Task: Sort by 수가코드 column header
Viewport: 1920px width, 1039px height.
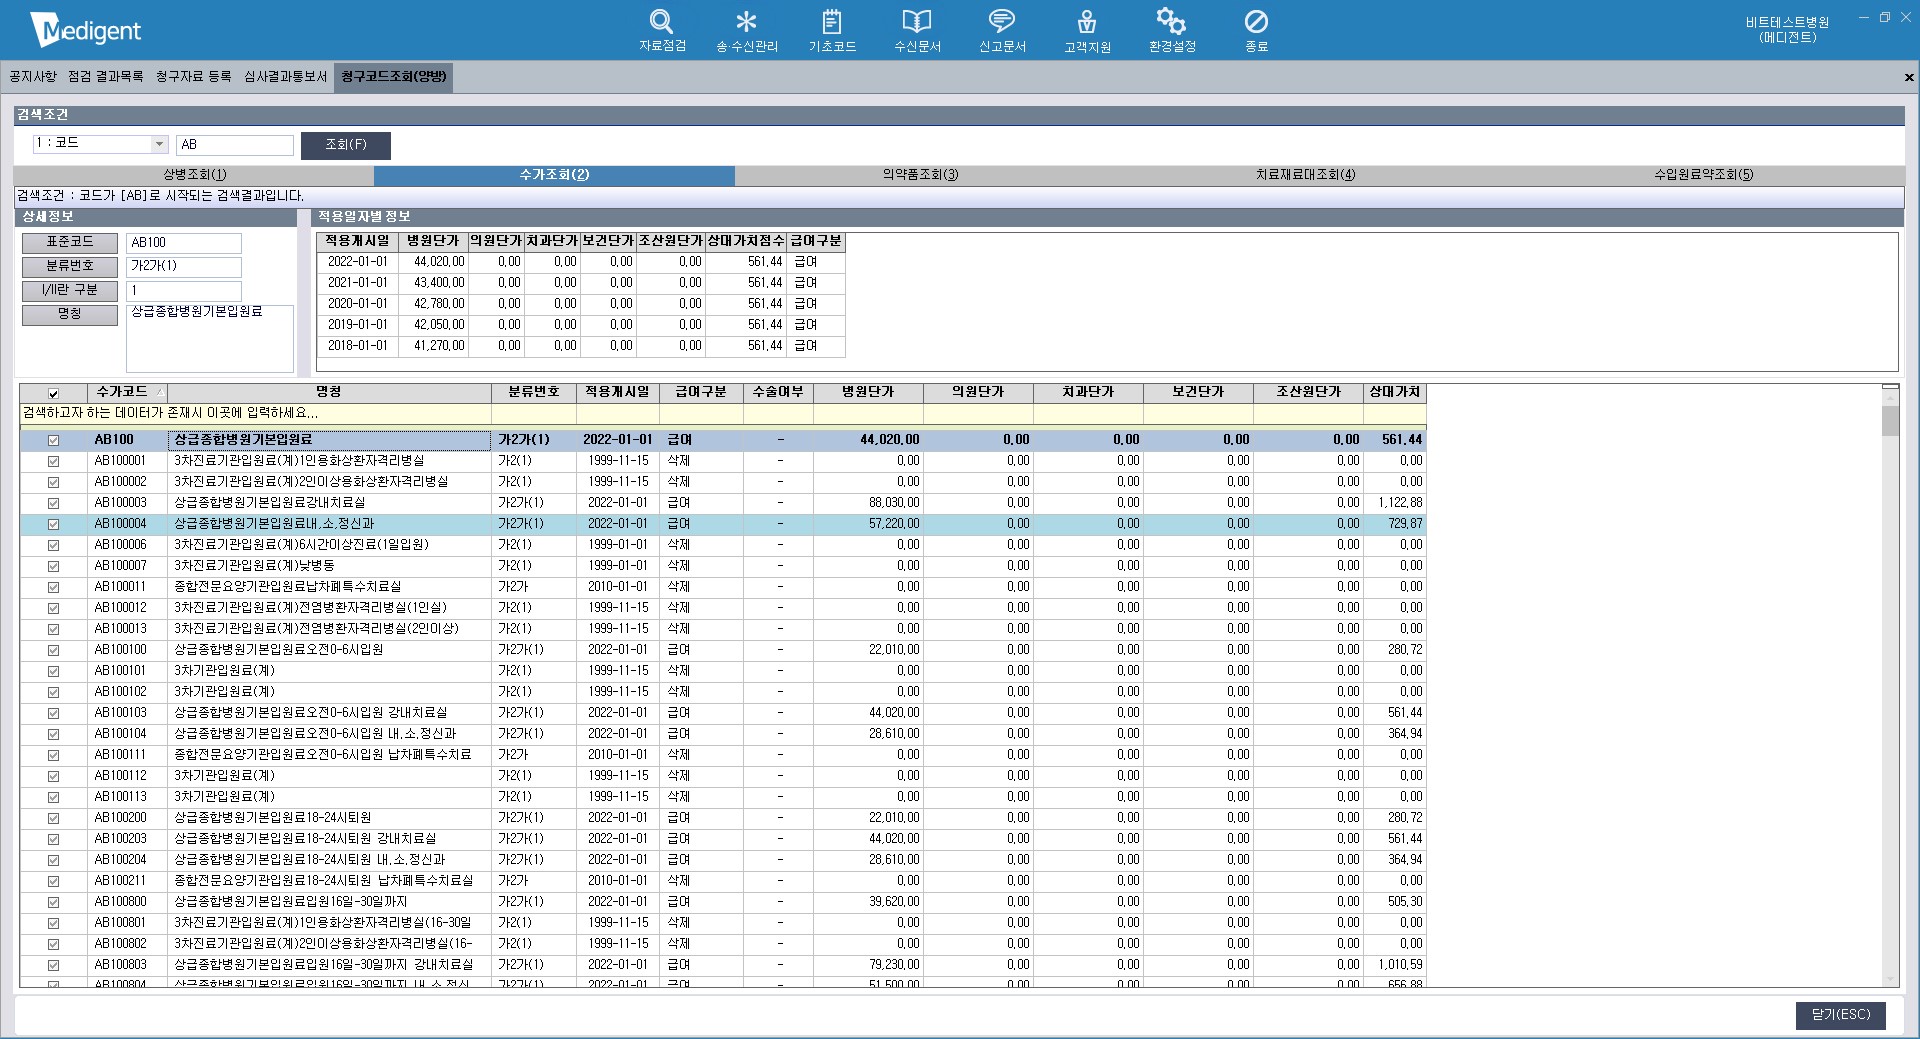Action: (x=127, y=392)
